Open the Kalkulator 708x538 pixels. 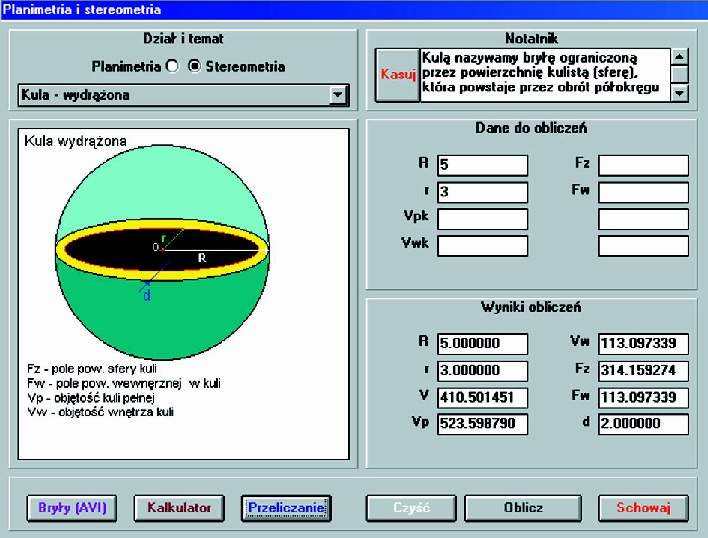click(x=180, y=508)
